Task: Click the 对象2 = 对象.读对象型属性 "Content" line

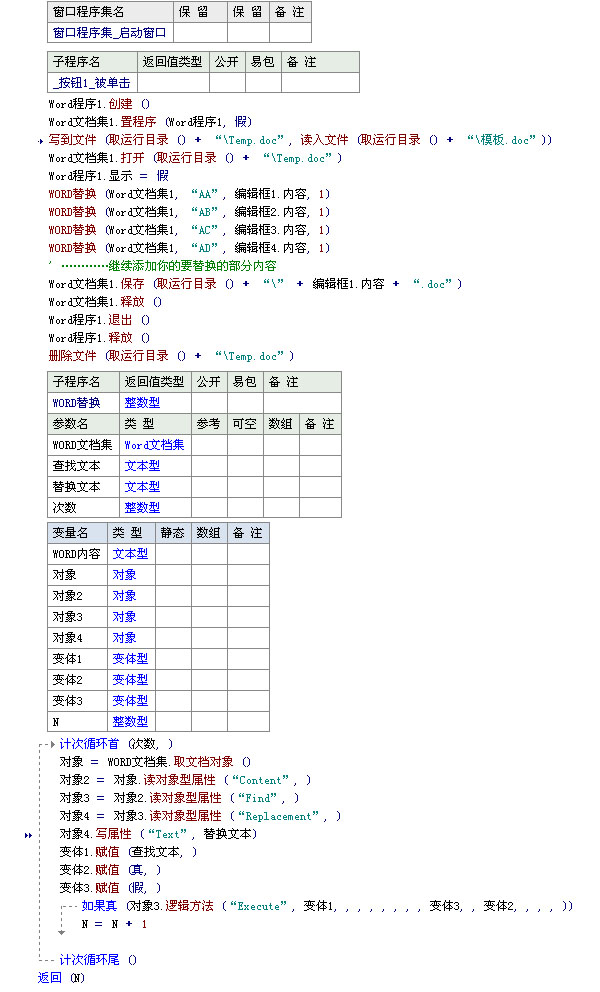Action: coord(185,780)
